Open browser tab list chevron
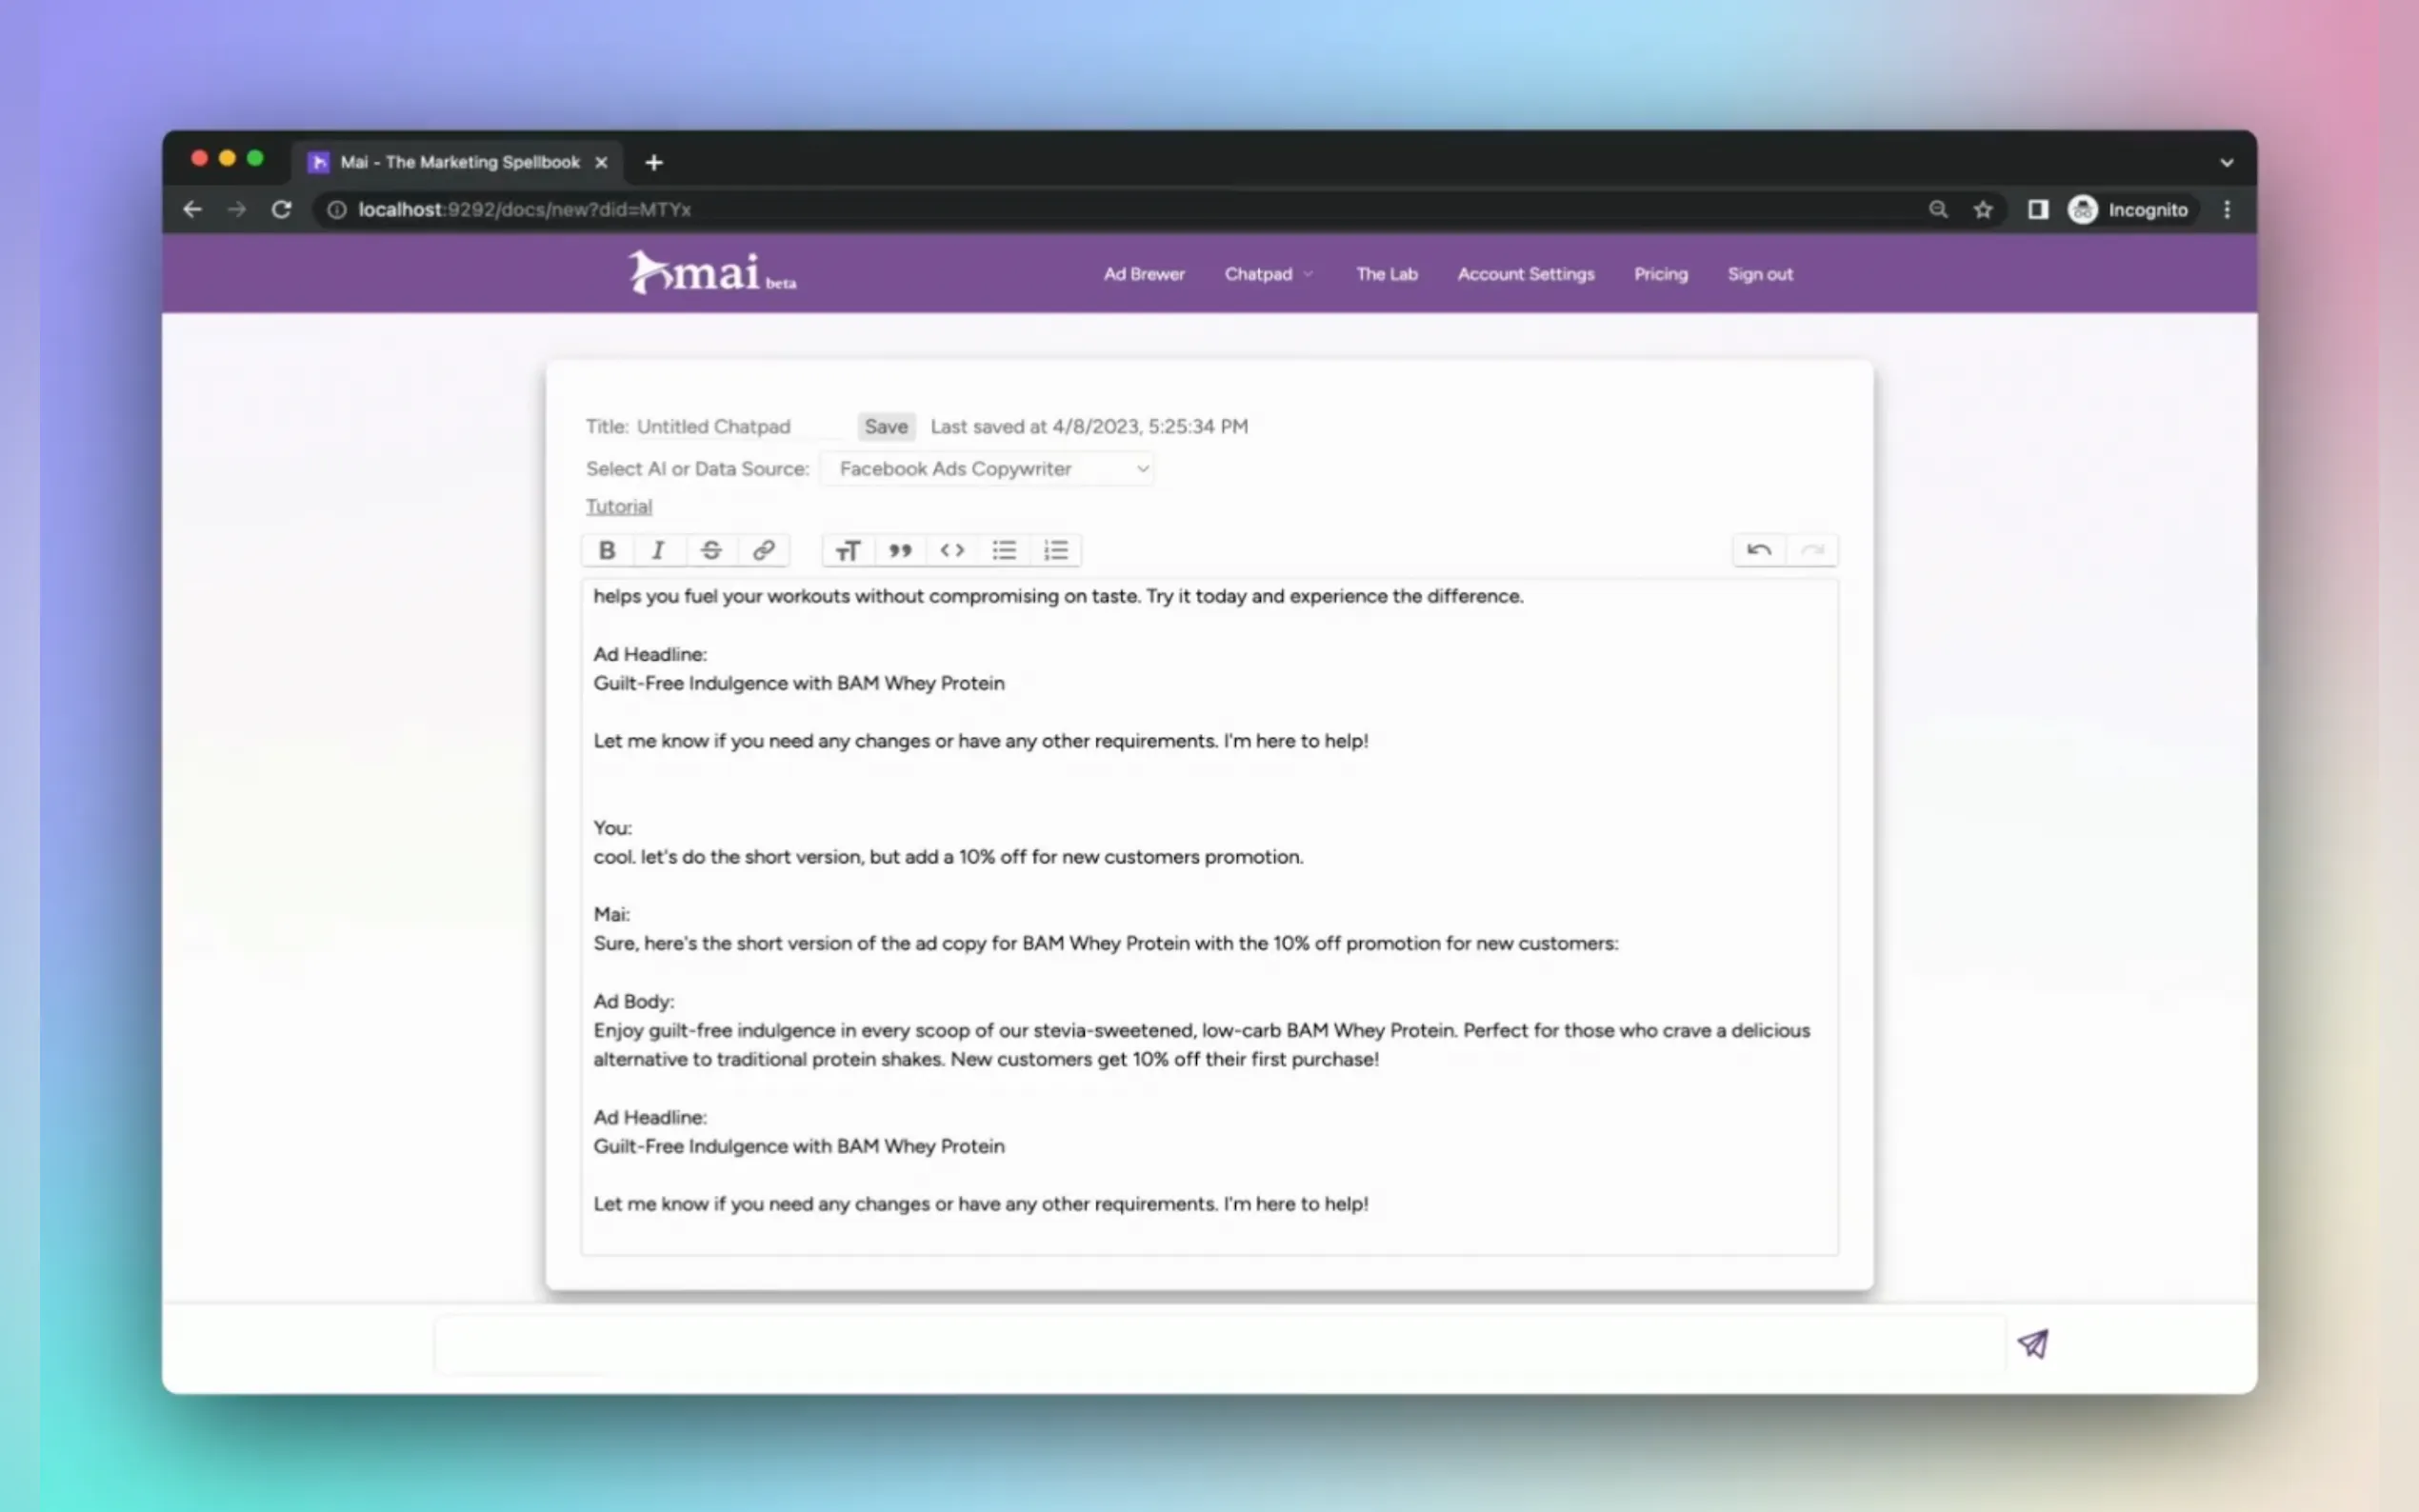This screenshot has height=1512, width=2419. 2226,162
